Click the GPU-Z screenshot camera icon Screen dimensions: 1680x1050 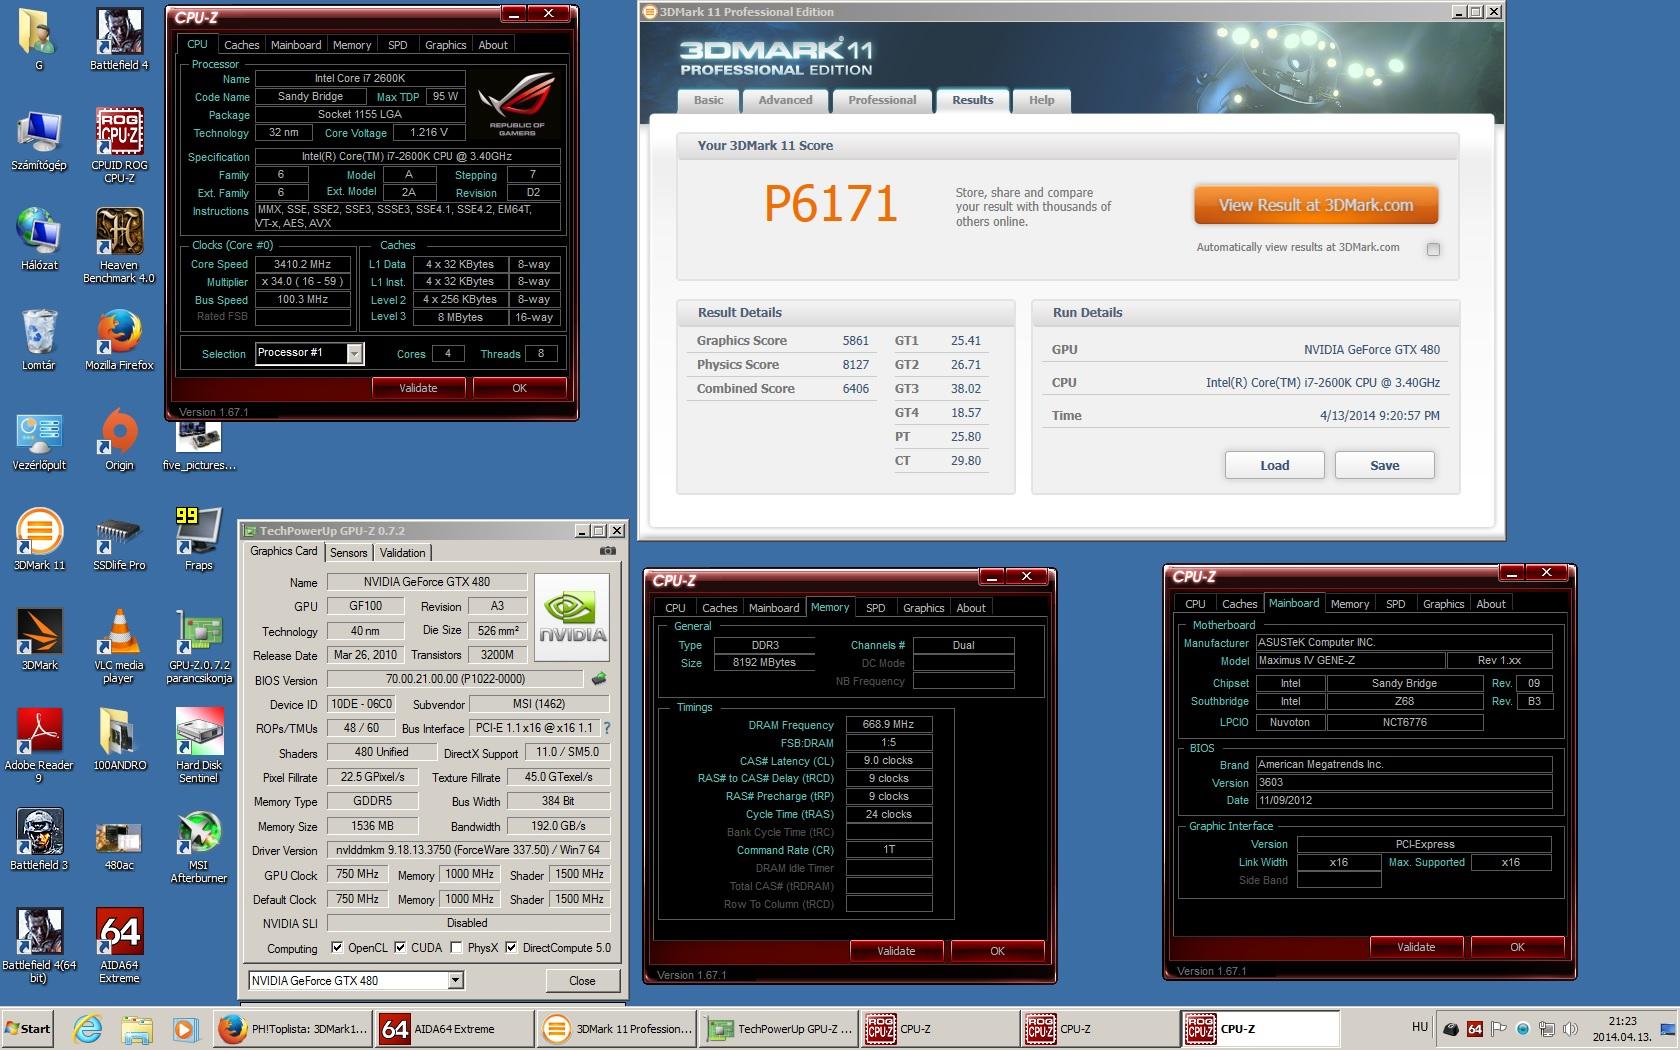click(607, 551)
